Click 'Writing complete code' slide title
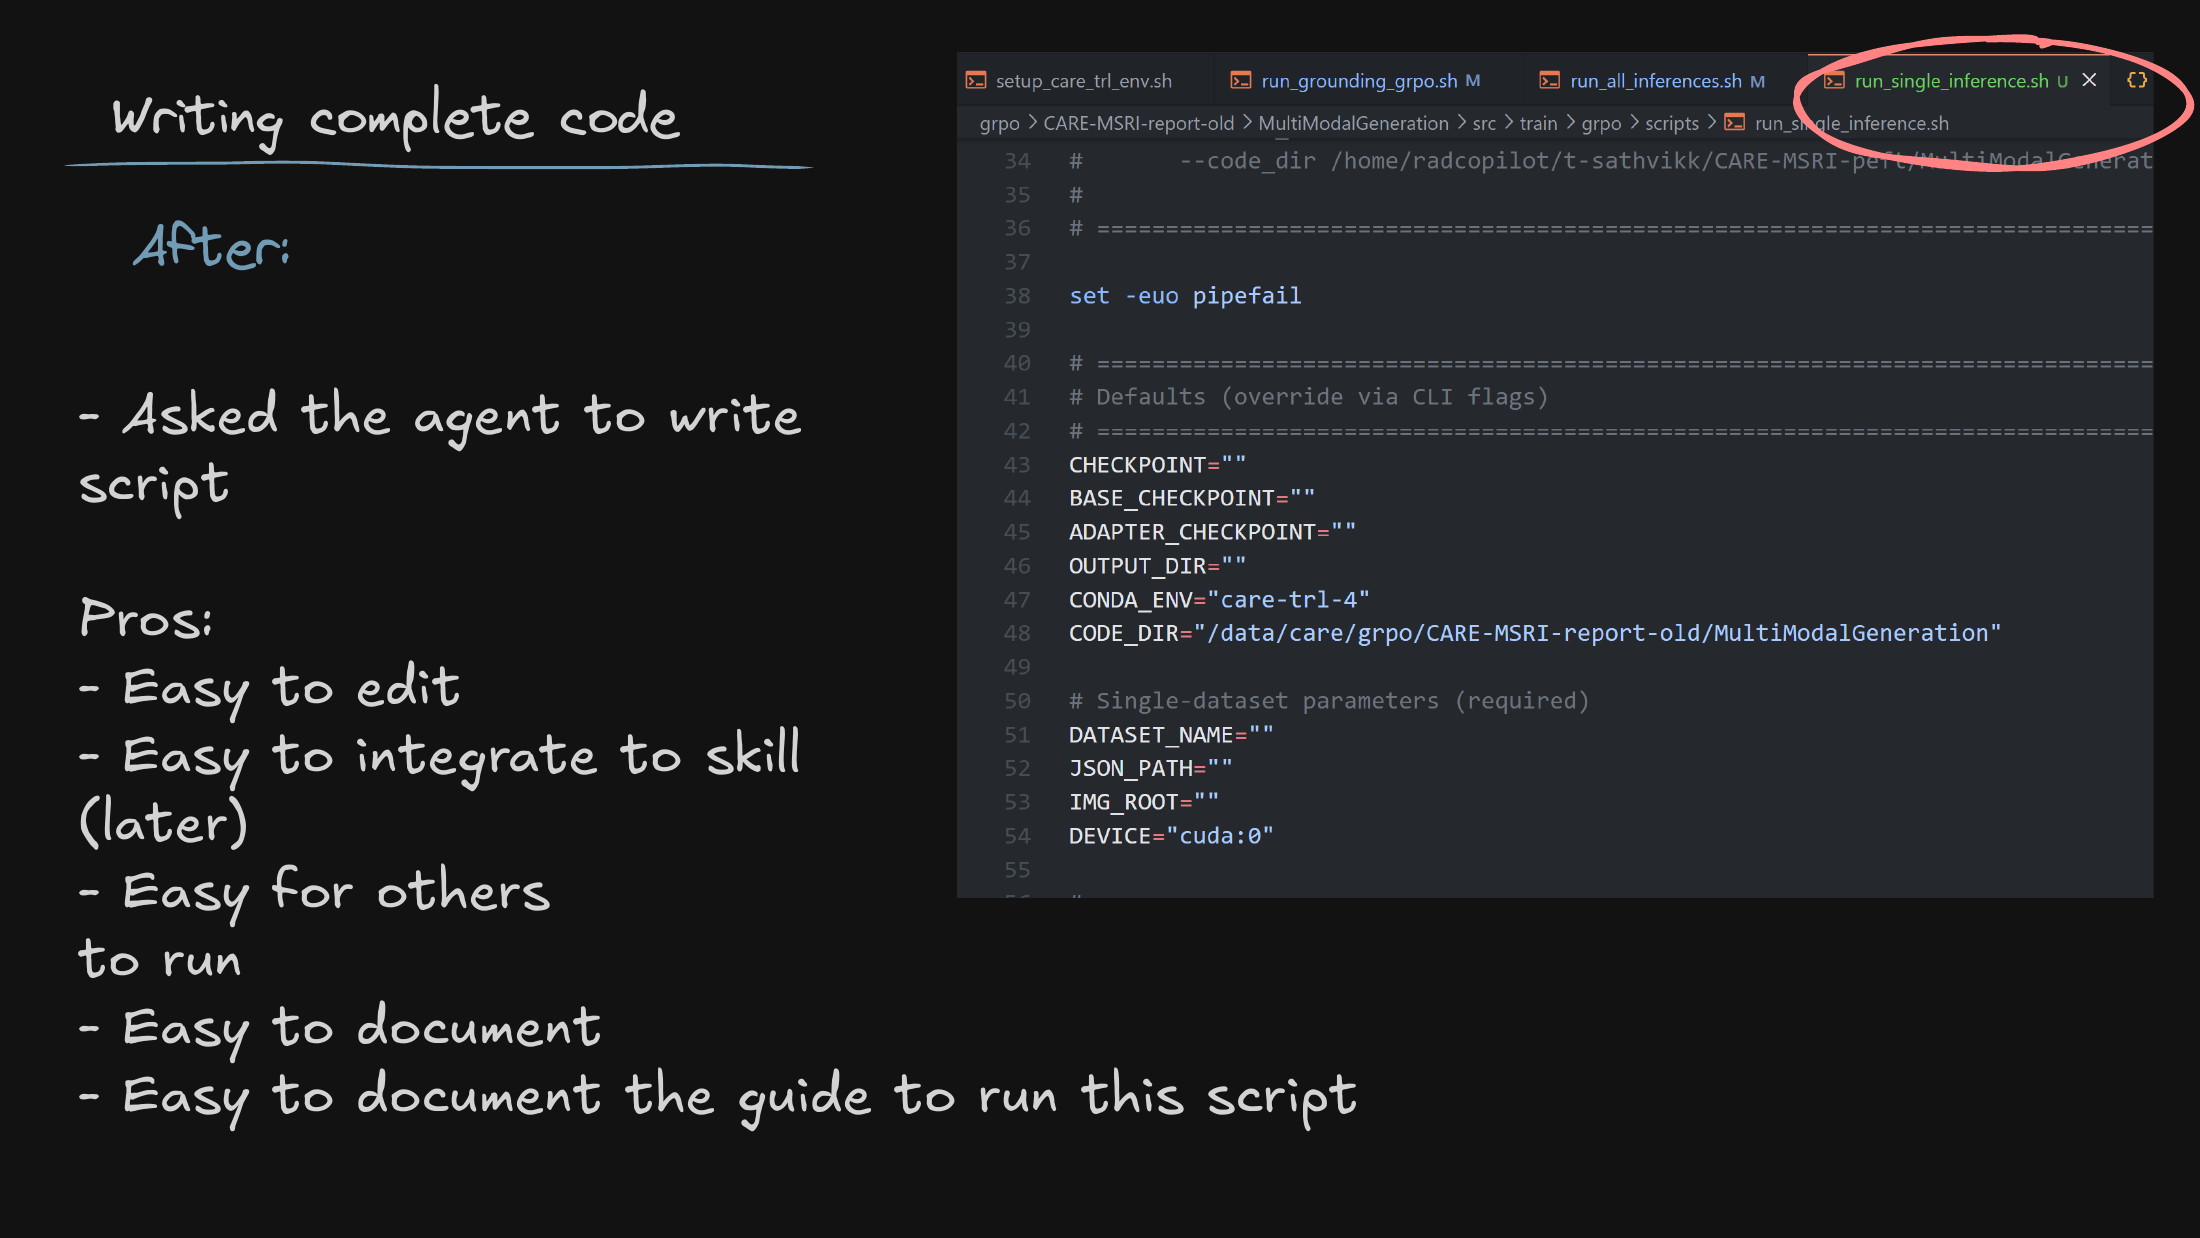2200x1238 pixels. point(396,118)
